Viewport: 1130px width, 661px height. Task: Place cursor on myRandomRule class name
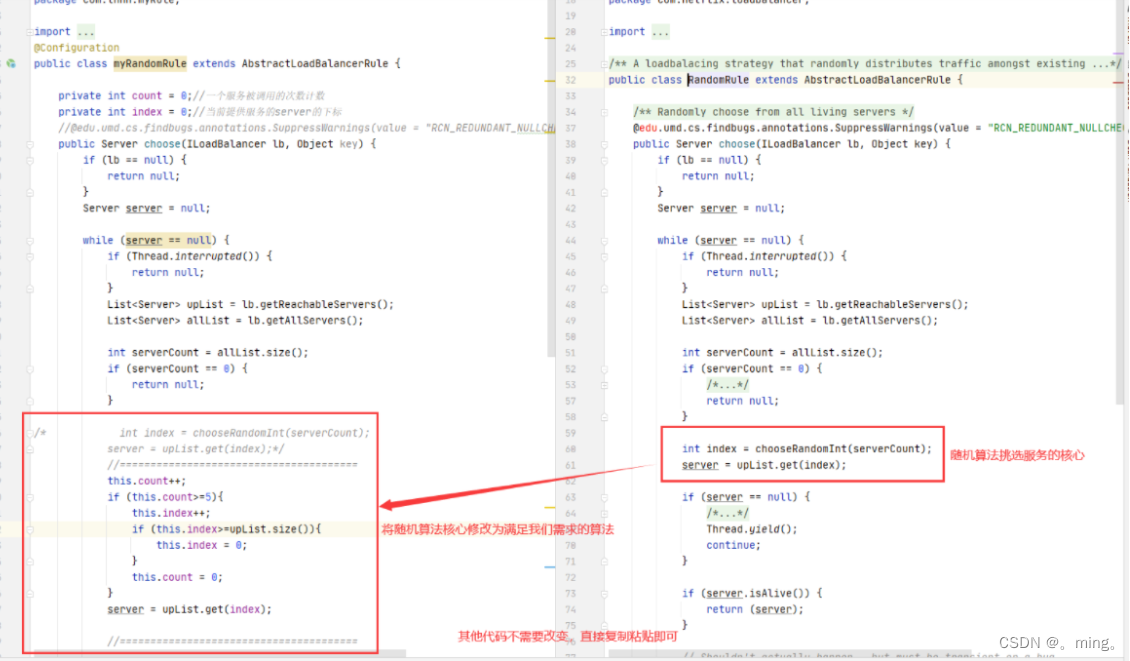(150, 63)
